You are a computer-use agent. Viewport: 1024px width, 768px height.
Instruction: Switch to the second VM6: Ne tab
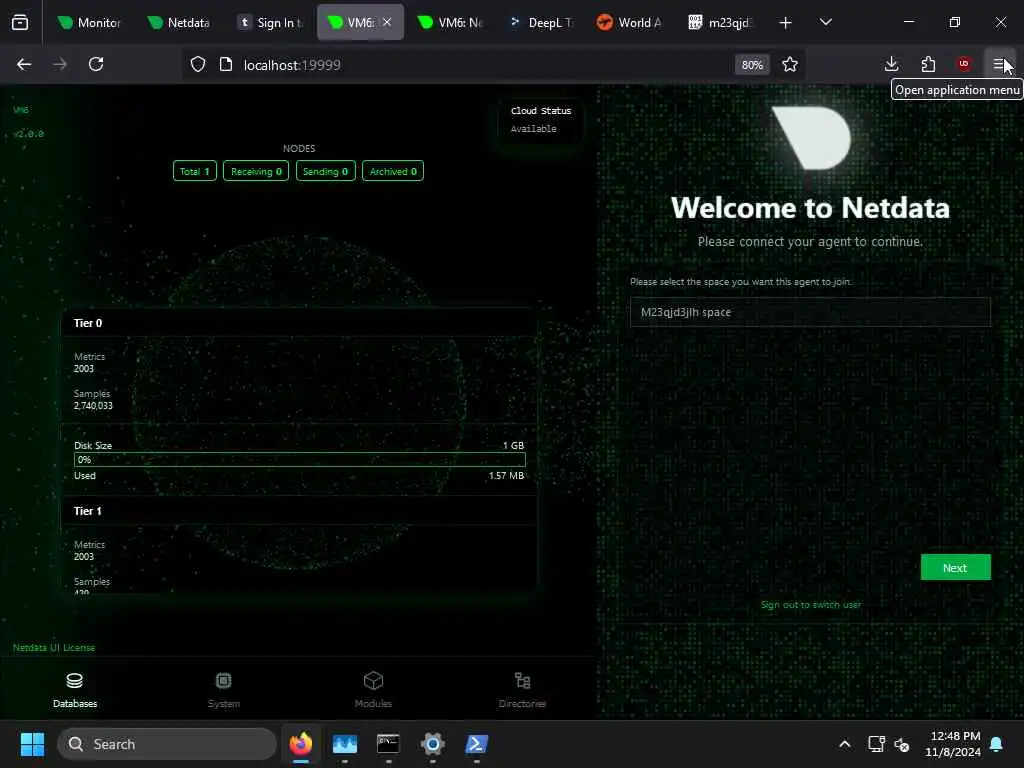[x=450, y=23]
